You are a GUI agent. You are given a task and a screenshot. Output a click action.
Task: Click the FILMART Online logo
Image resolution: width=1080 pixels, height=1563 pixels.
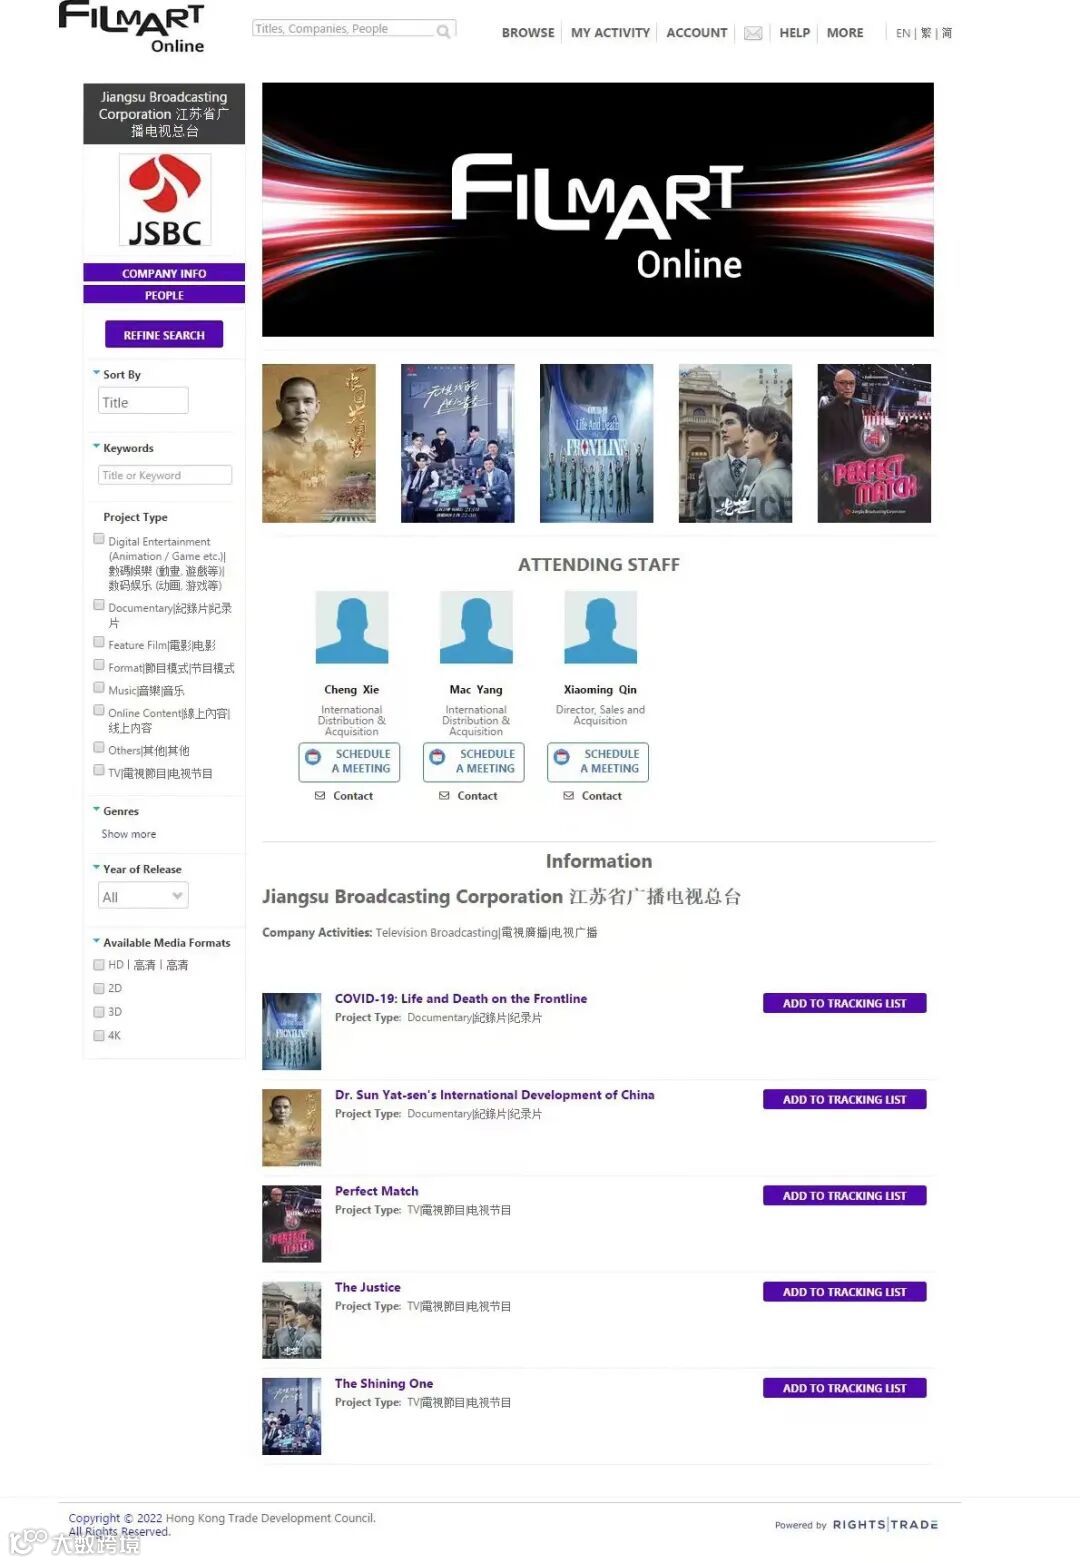(x=132, y=27)
